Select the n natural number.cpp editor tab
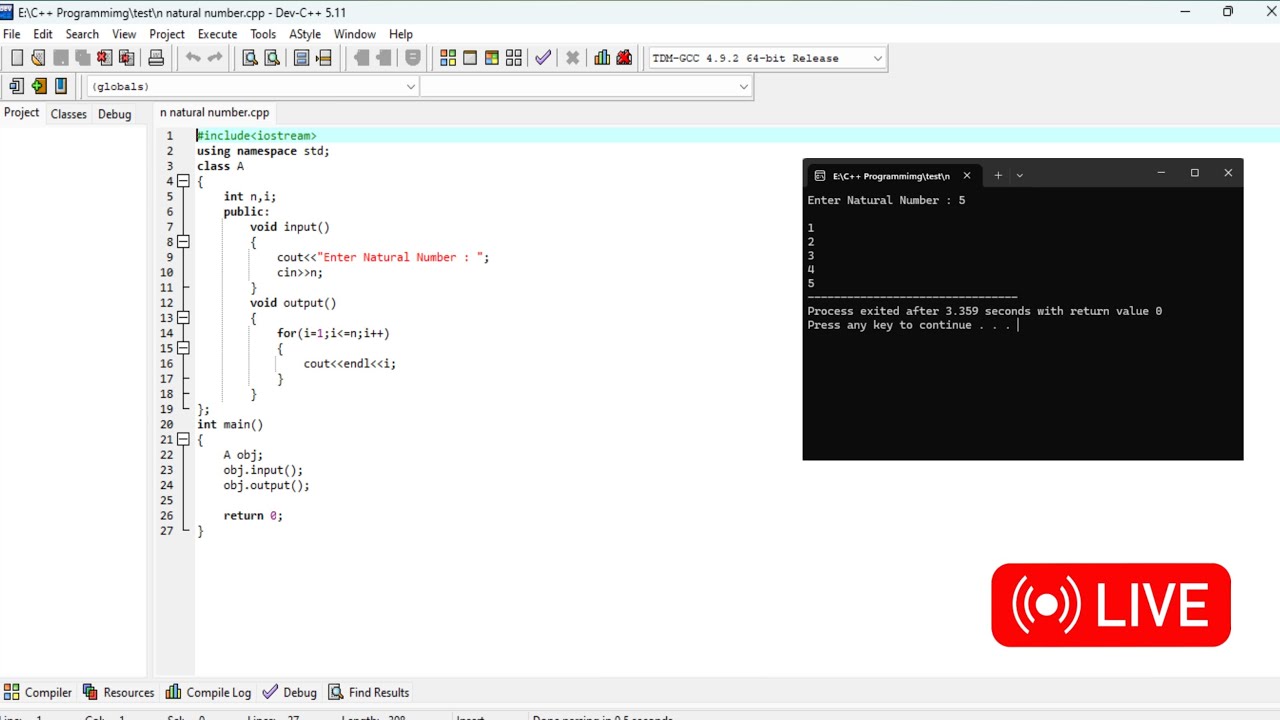The width and height of the screenshot is (1280, 720). (214, 113)
